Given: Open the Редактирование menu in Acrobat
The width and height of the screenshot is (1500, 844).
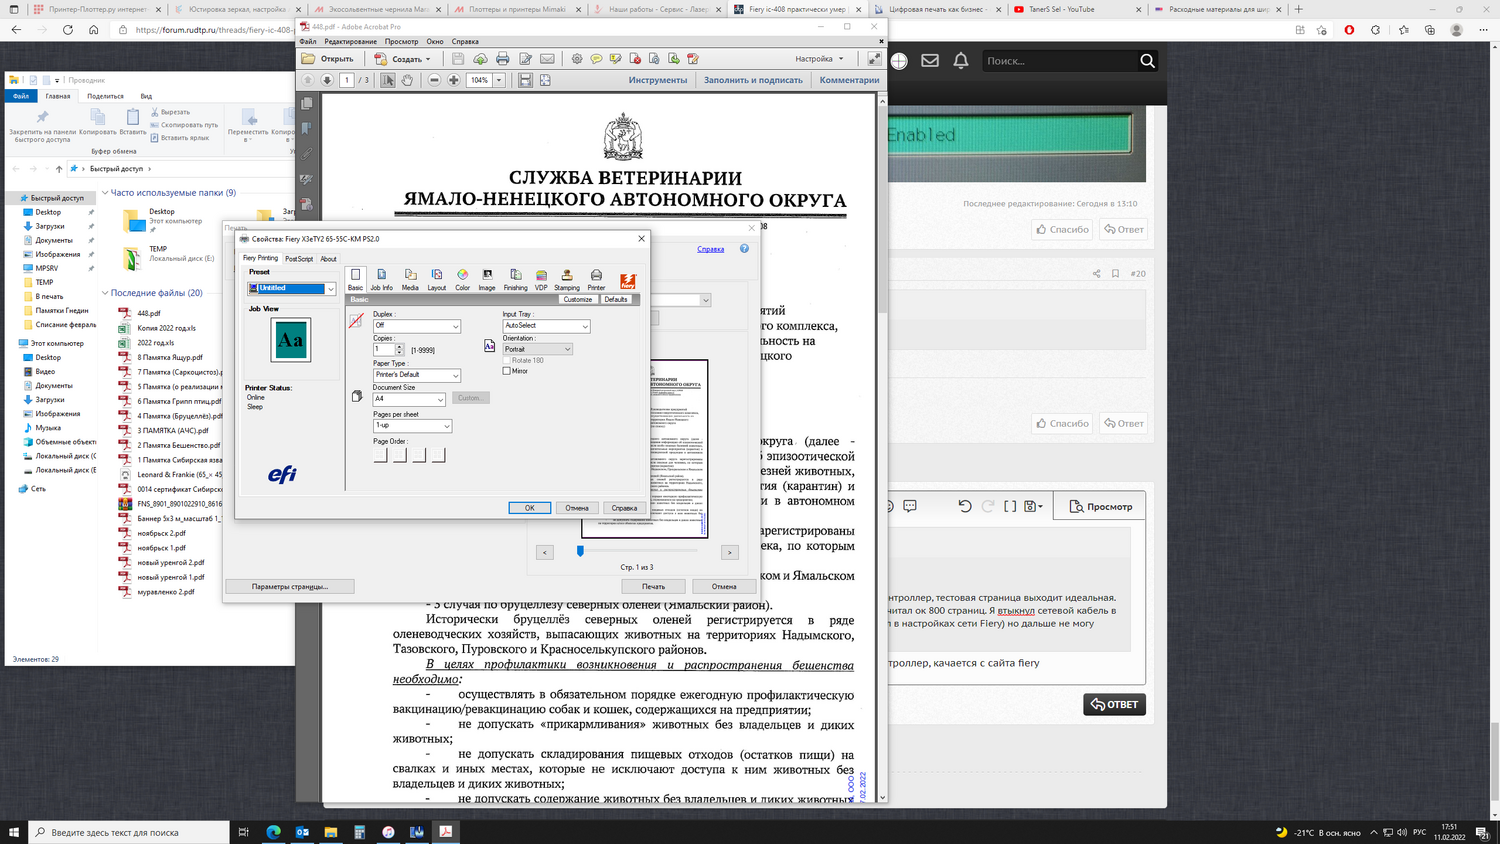Looking at the screenshot, I should pyautogui.click(x=351, y=42).
